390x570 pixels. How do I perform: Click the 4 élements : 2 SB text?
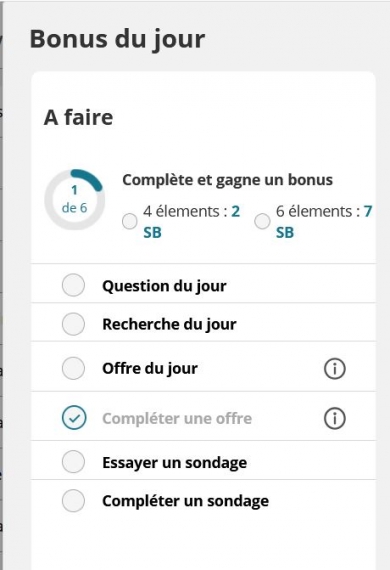point(192,221)
